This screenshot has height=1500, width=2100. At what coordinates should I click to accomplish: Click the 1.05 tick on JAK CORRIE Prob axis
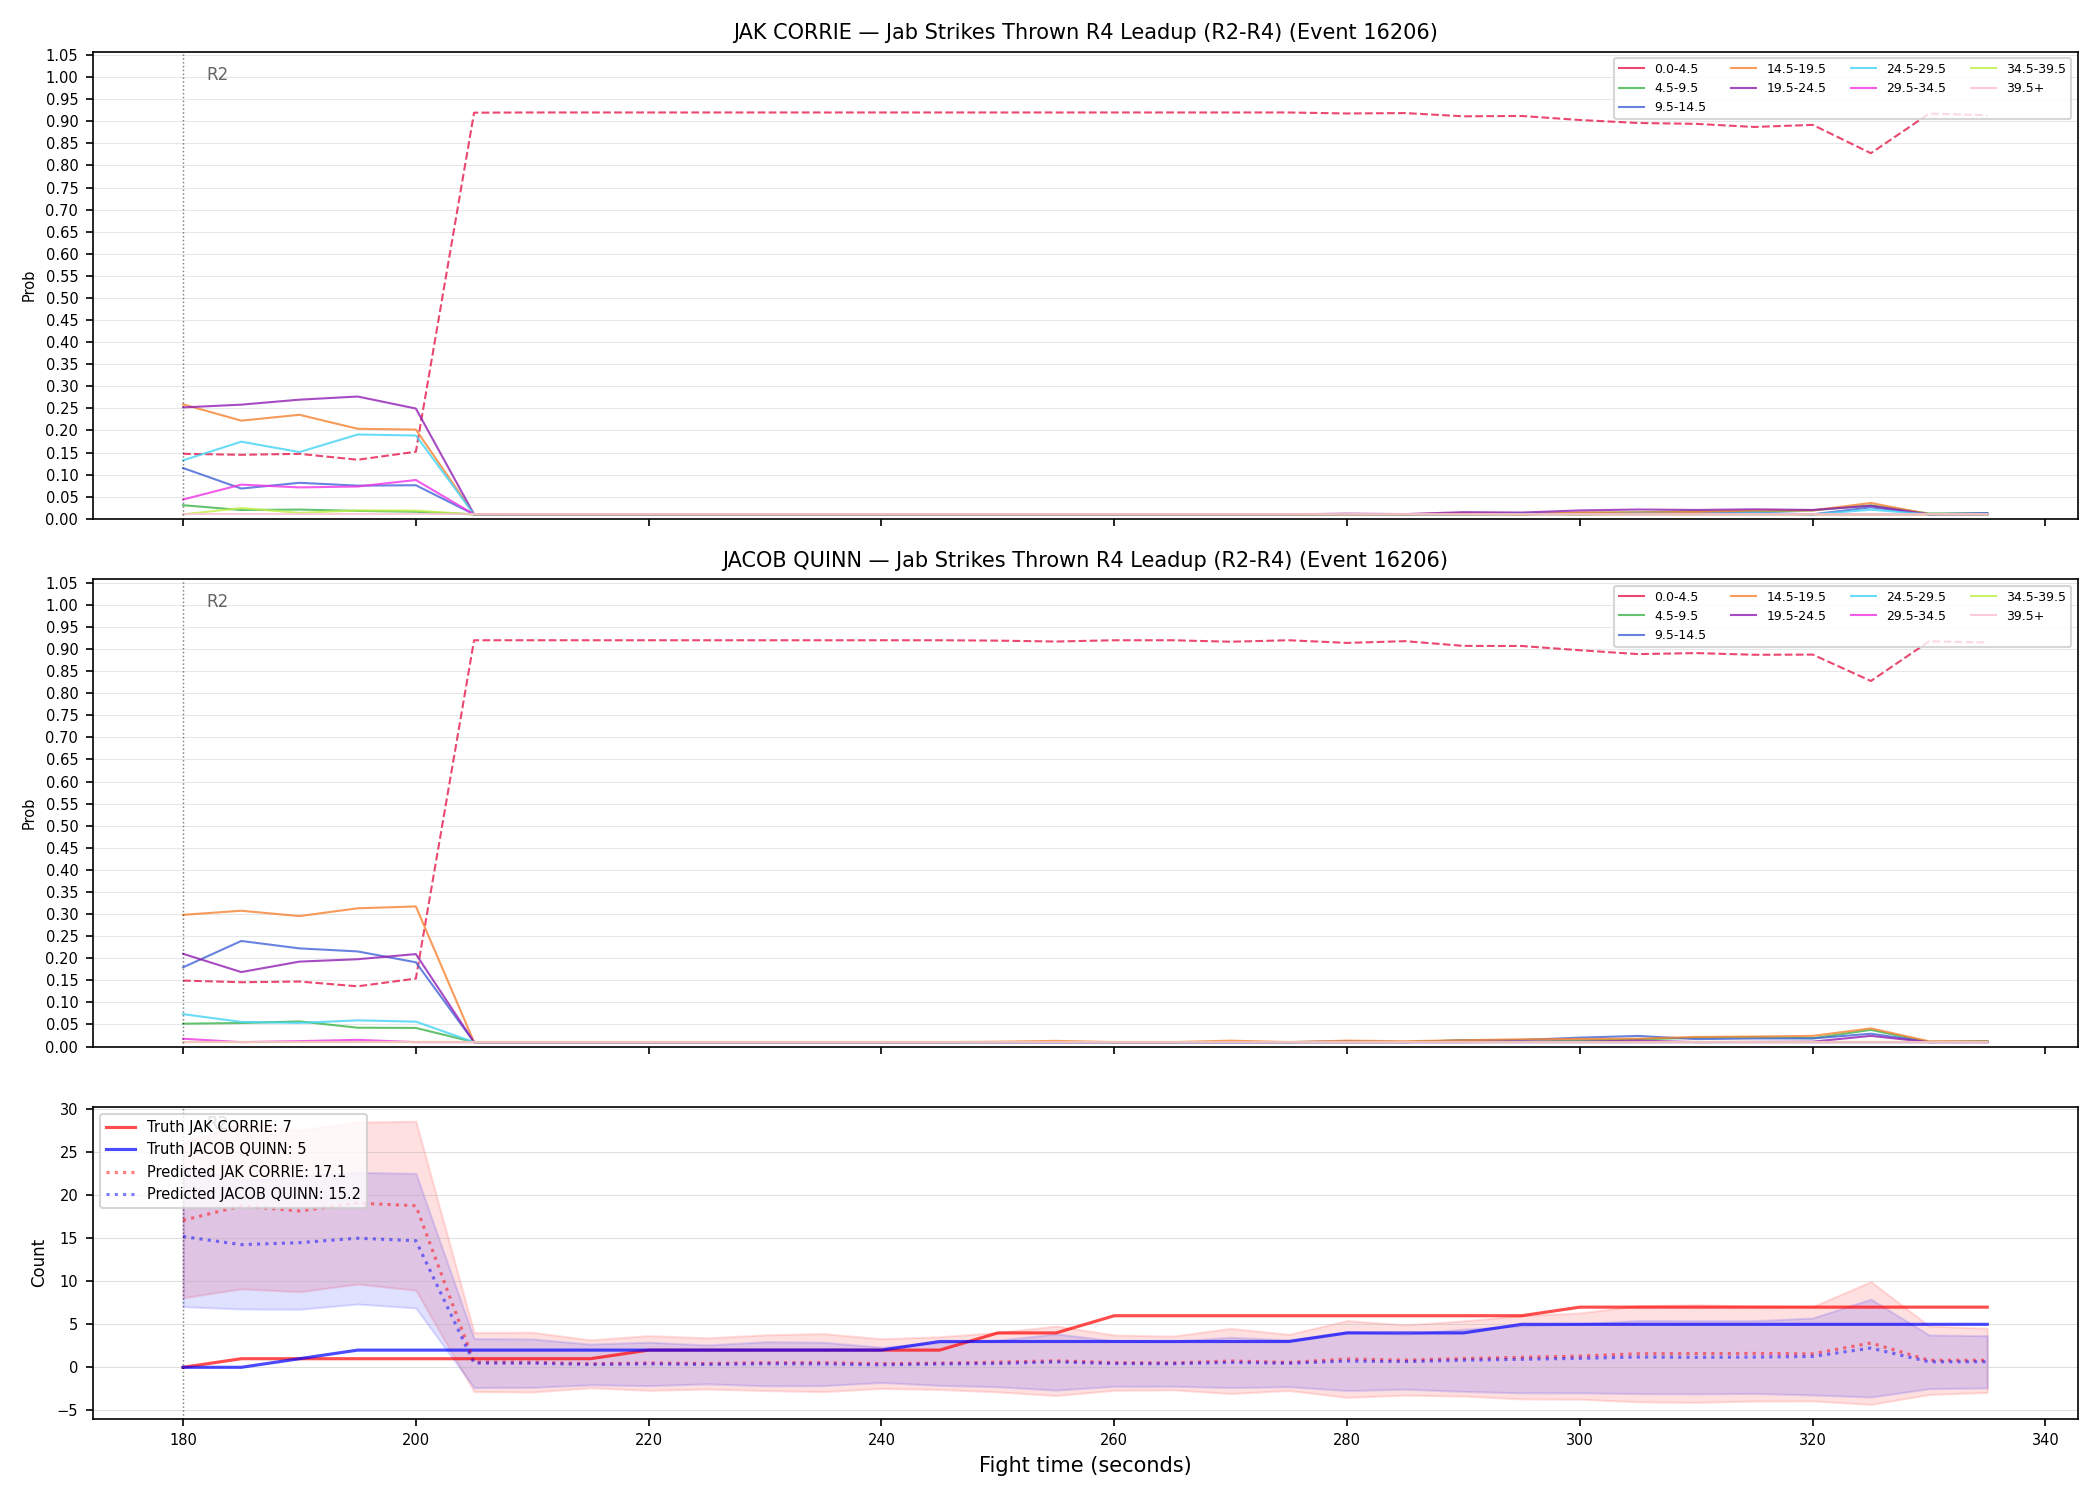coord(62,55)
